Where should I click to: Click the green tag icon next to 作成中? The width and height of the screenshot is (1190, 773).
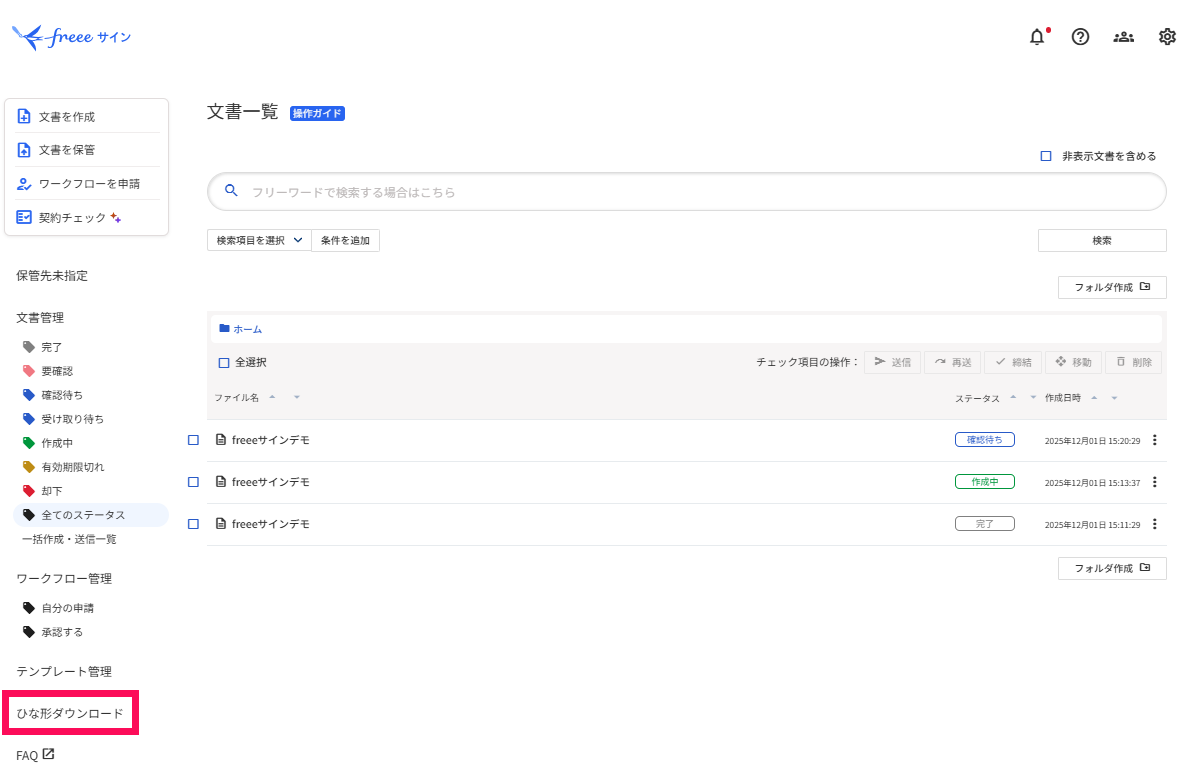tap(29, 443)
